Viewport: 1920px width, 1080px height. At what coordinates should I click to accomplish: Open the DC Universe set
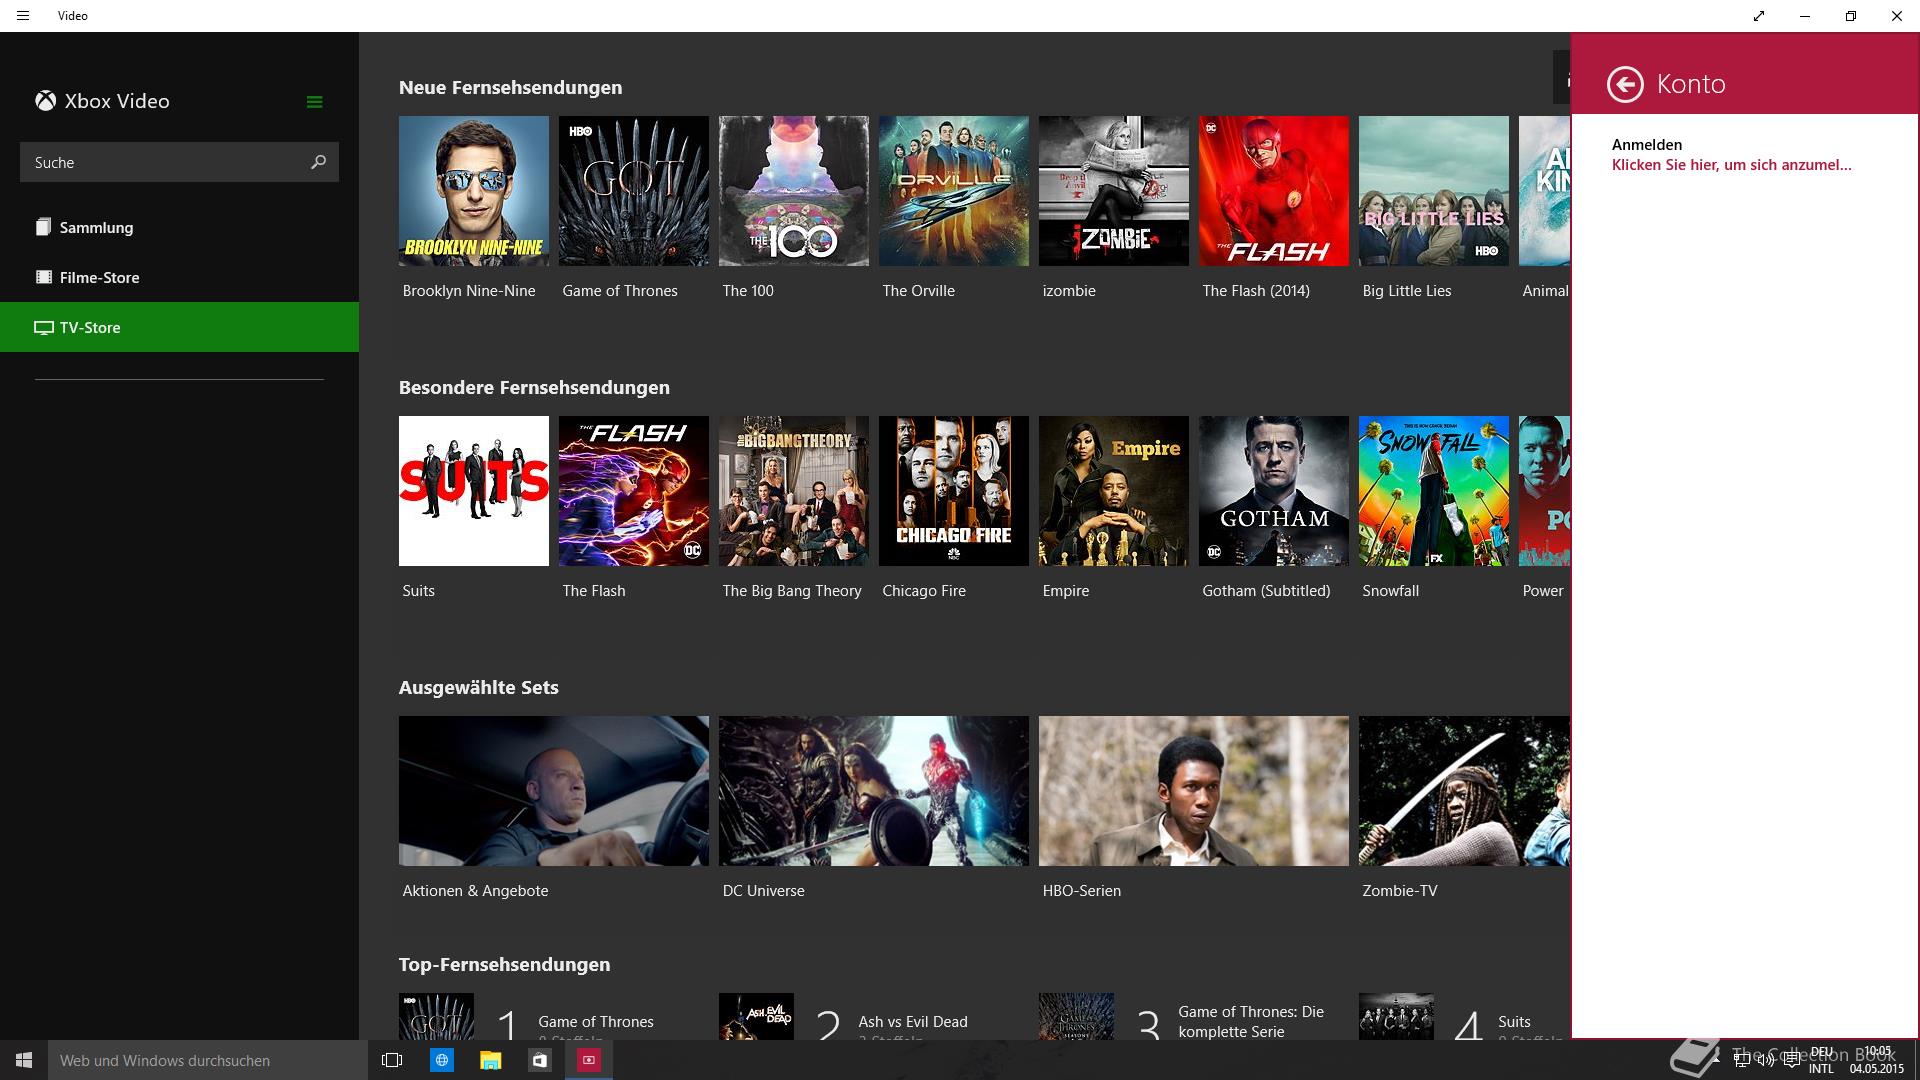tap(874, 791)
